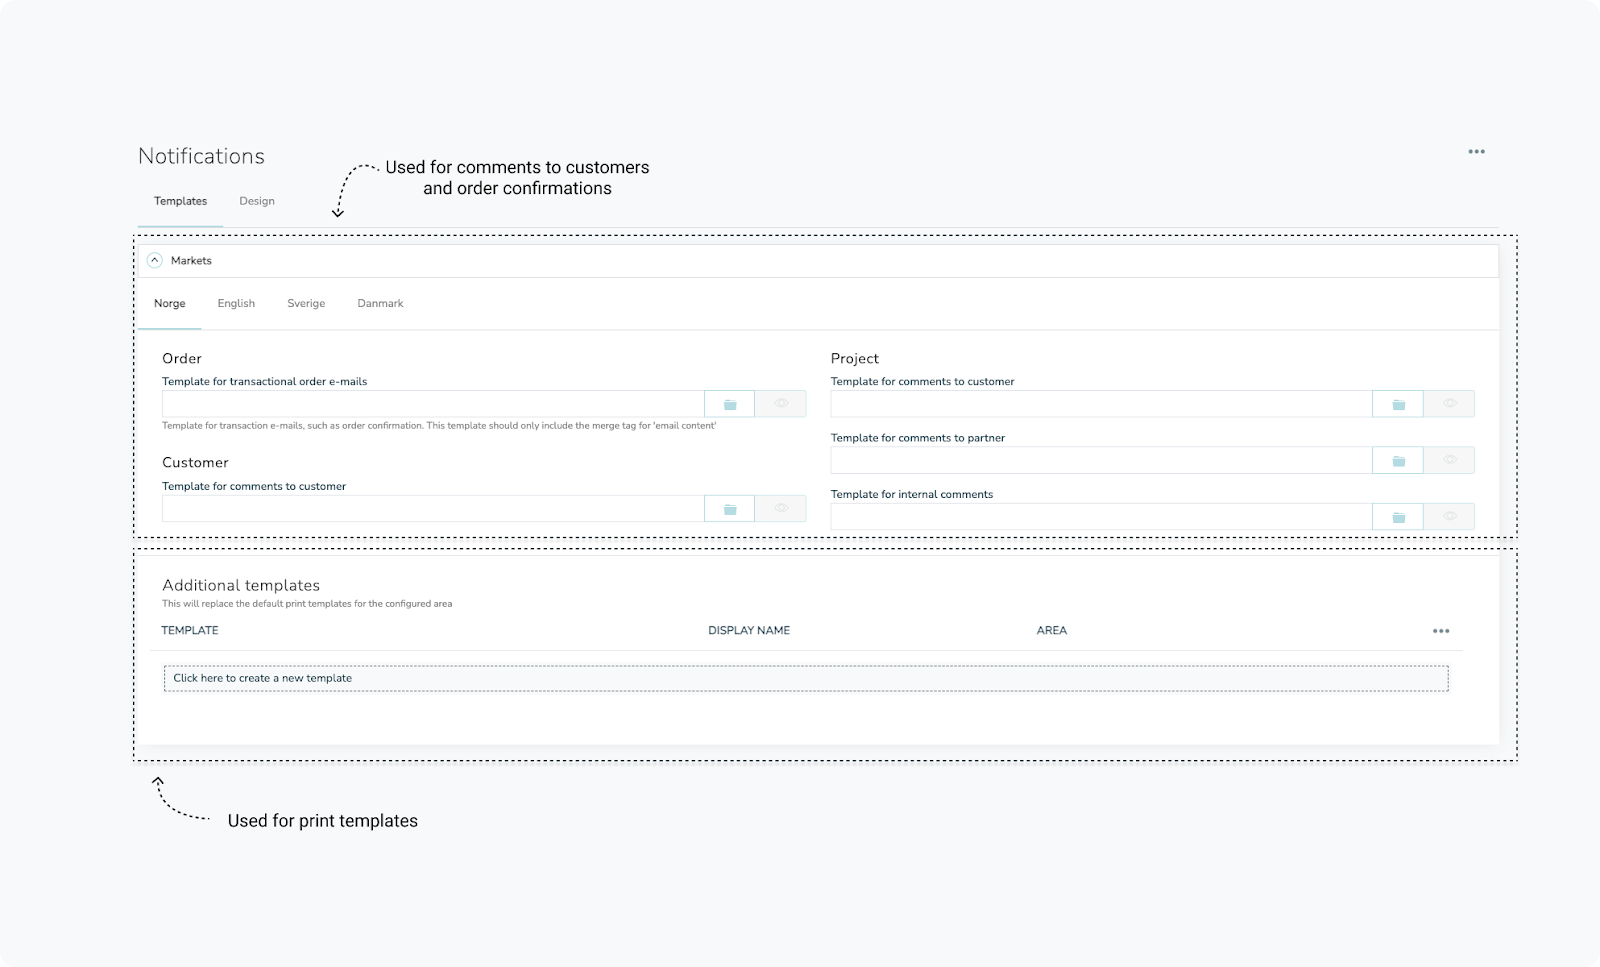The image size is (1600, 967).
Task: Show preview of the Project comments to customer template
Action: 1449,403
